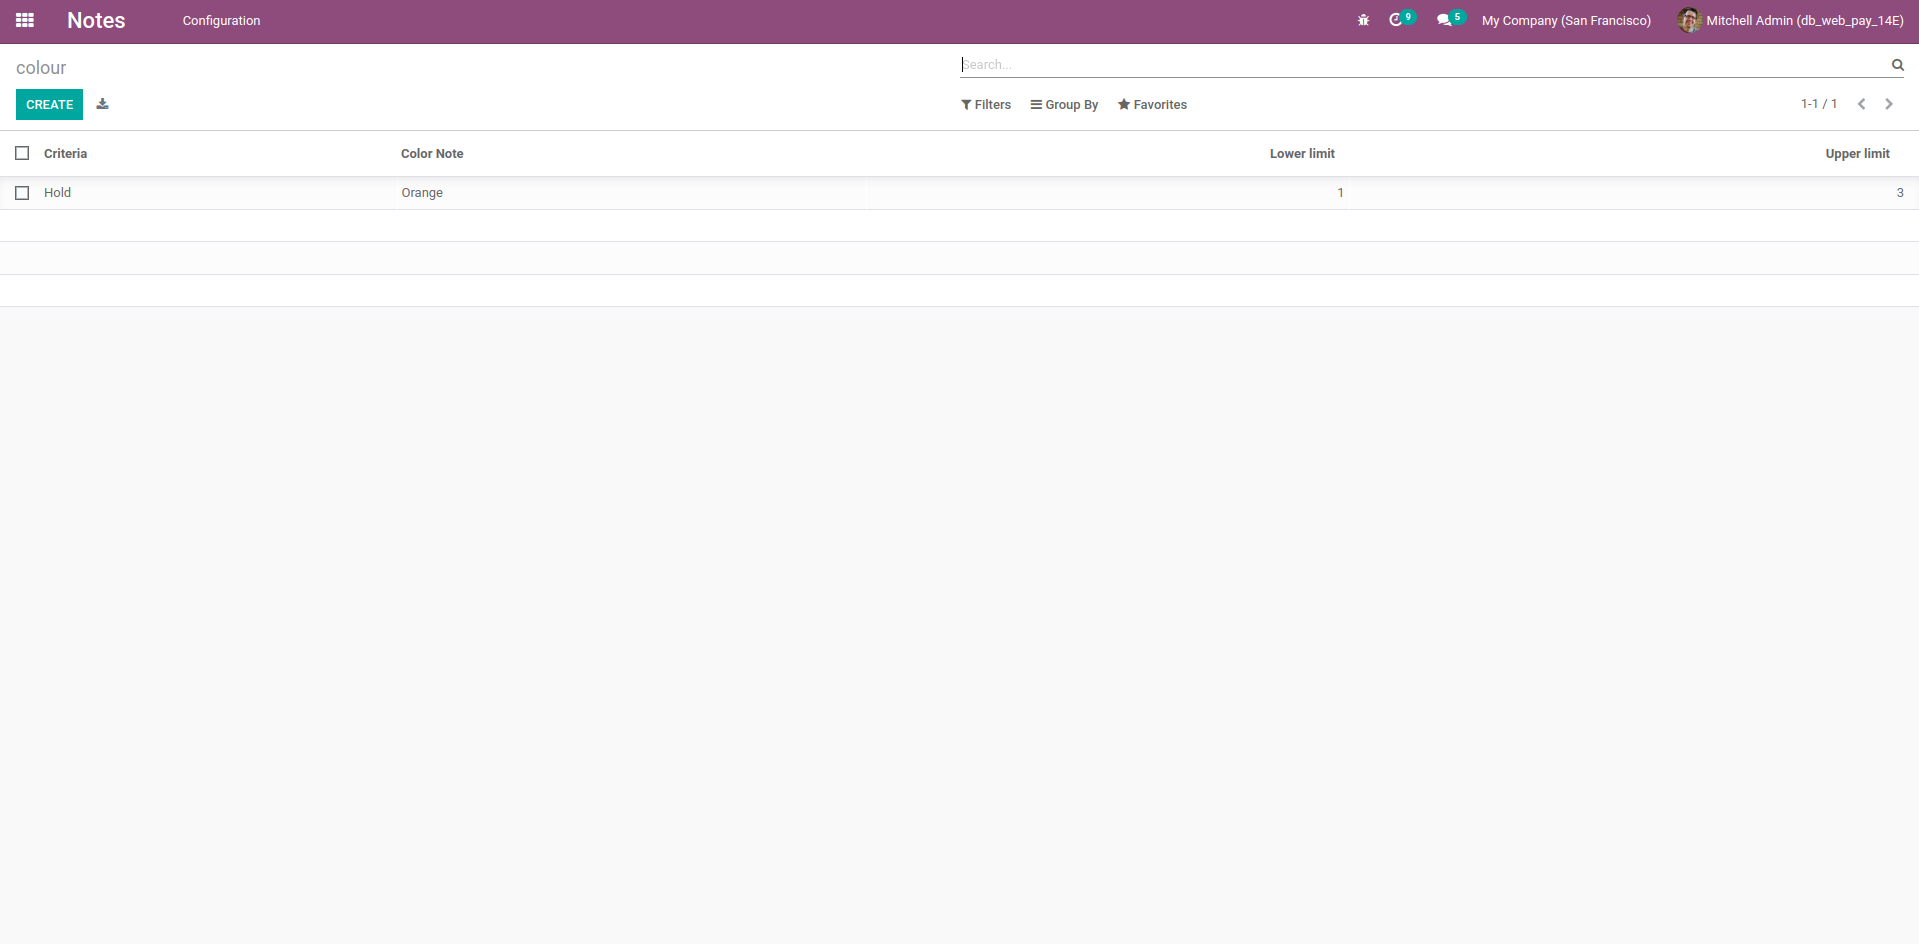Sort by Criteria column header
1919x944 pixels.
tap(65, 153)
